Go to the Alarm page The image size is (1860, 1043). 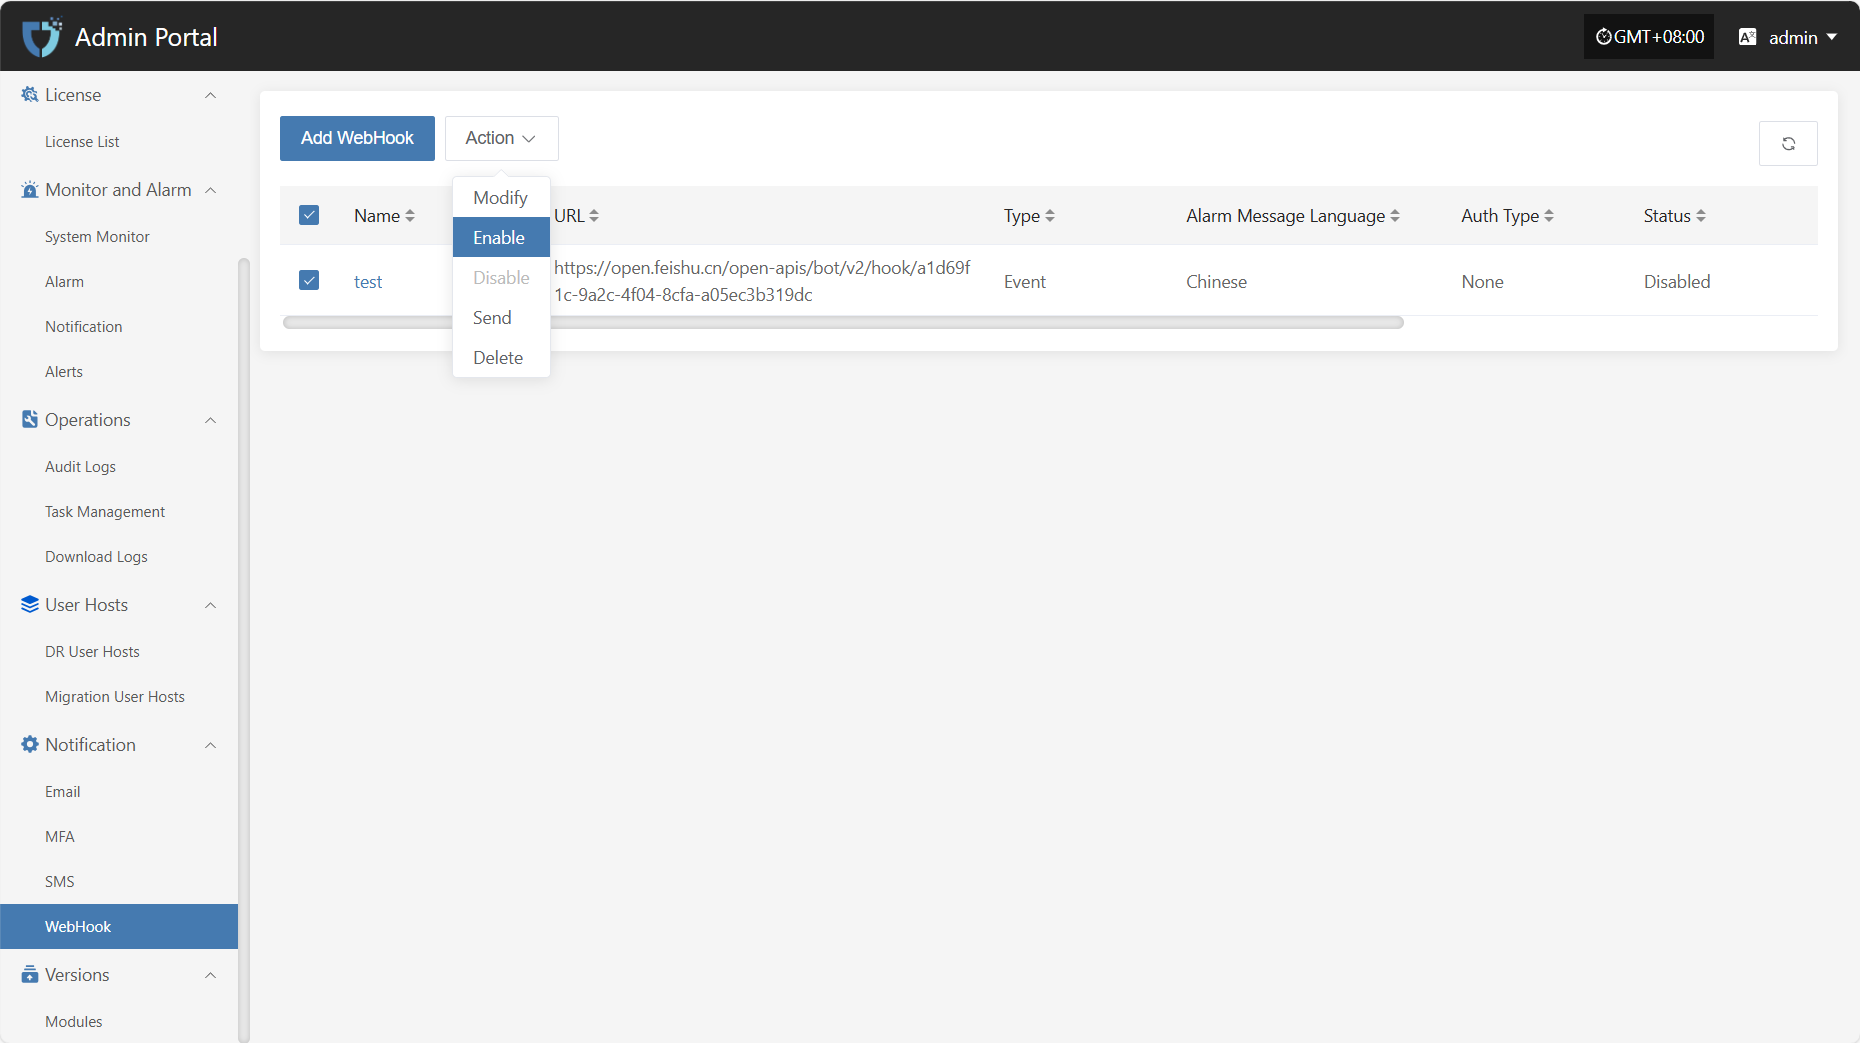pos(64,282)
